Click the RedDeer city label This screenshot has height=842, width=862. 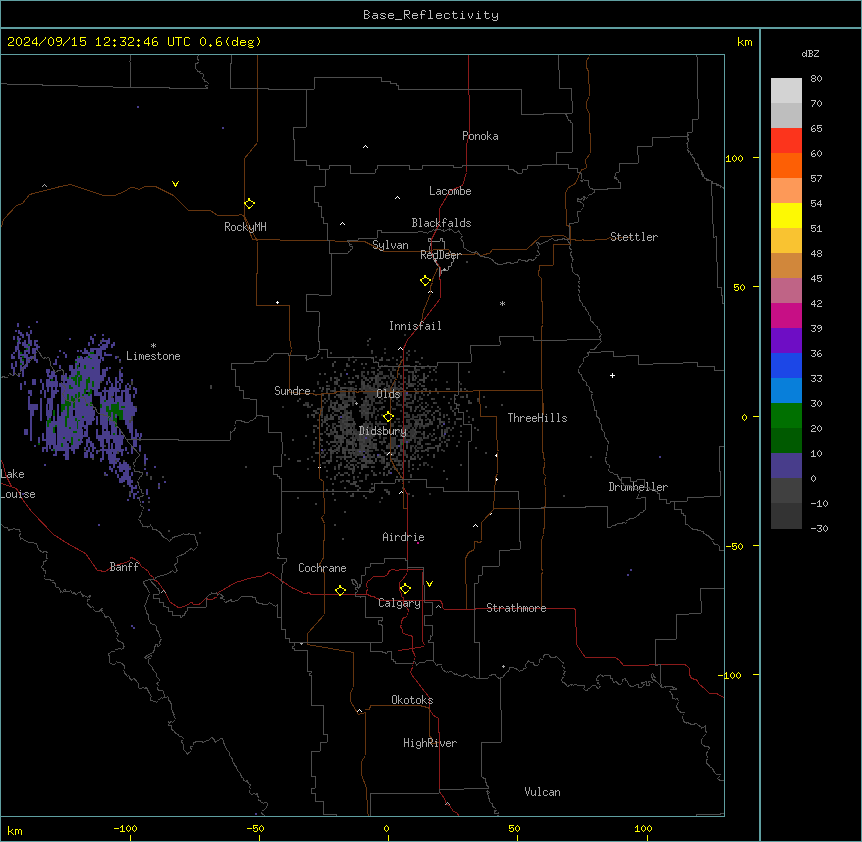tap(440, 255)
